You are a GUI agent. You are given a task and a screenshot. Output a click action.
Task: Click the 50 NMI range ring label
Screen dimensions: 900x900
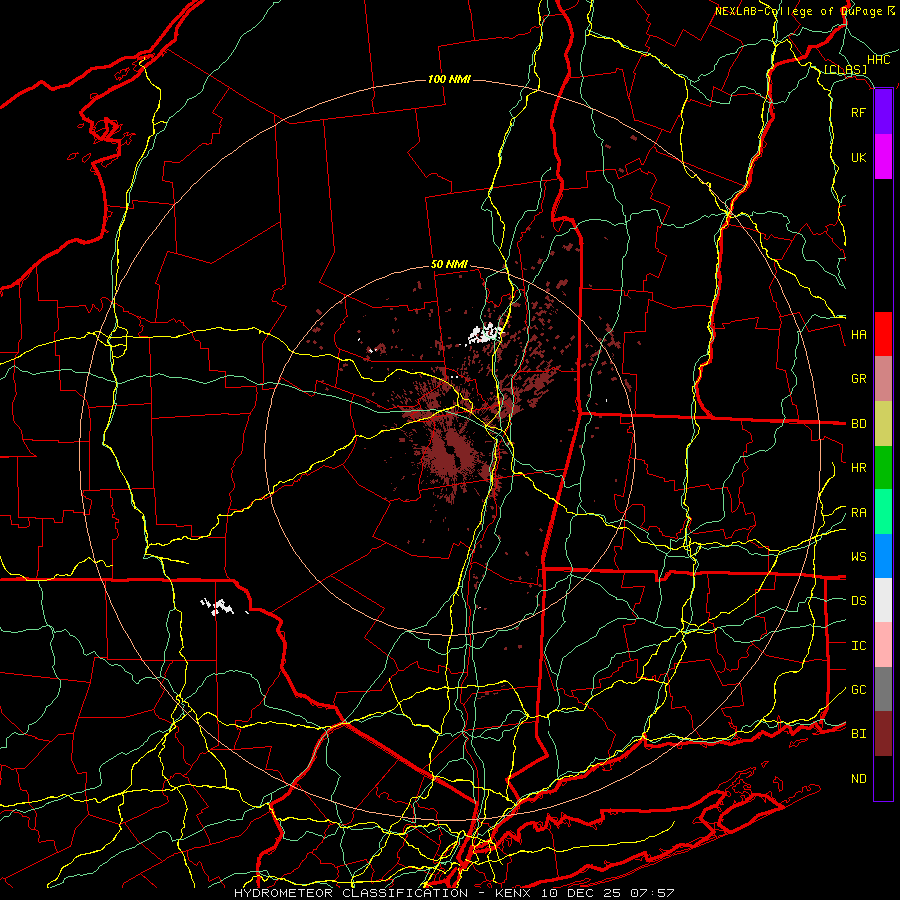click(x=449, y=265)
